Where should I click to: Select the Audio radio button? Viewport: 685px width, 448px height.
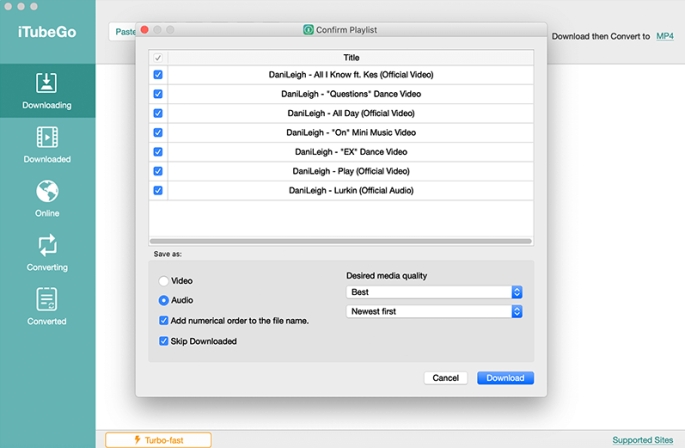(163, 300)
